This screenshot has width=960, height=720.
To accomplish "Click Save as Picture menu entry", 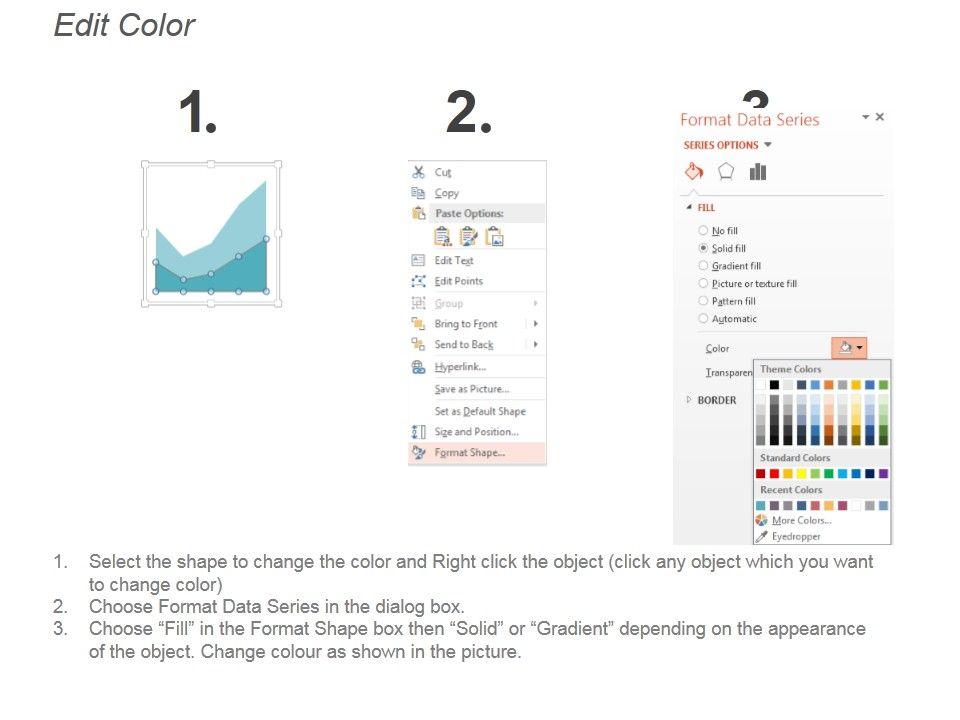I will coord(471,389).
